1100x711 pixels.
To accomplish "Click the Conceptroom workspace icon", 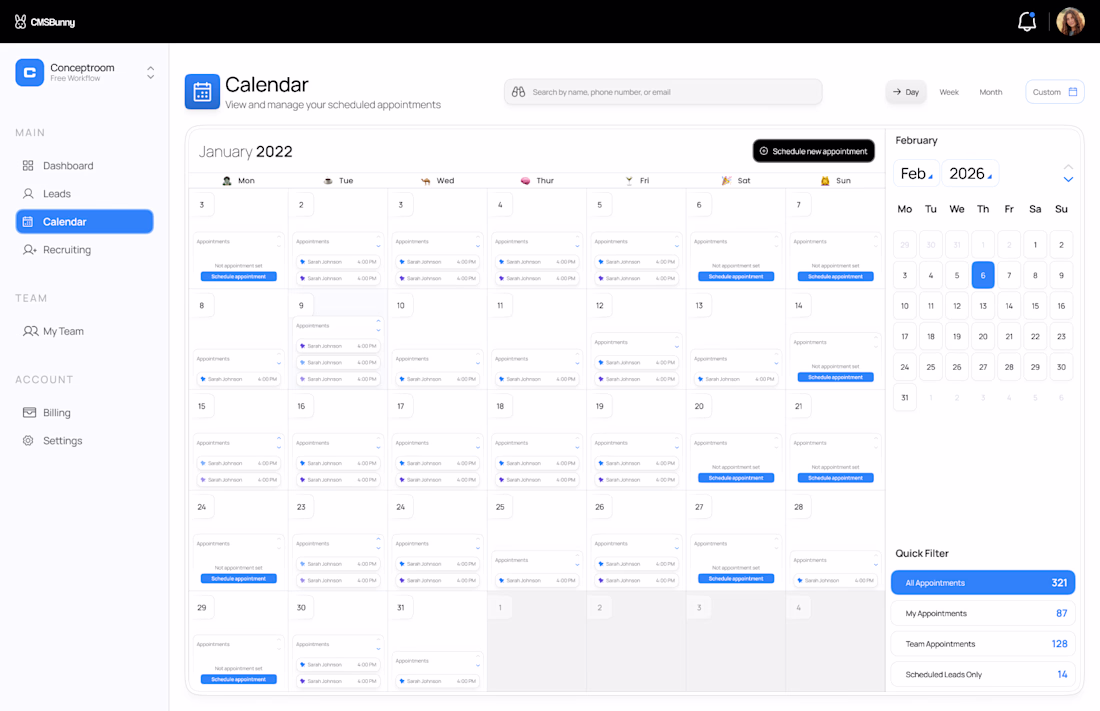I will point(29,72).
